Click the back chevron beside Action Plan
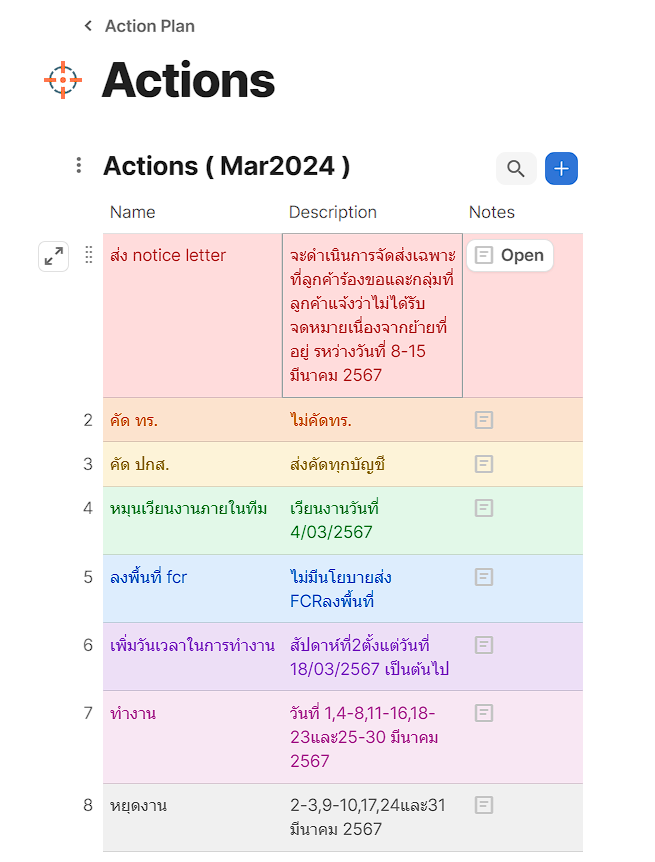Screen dimensions: 655x862 (x=88, y=26)
